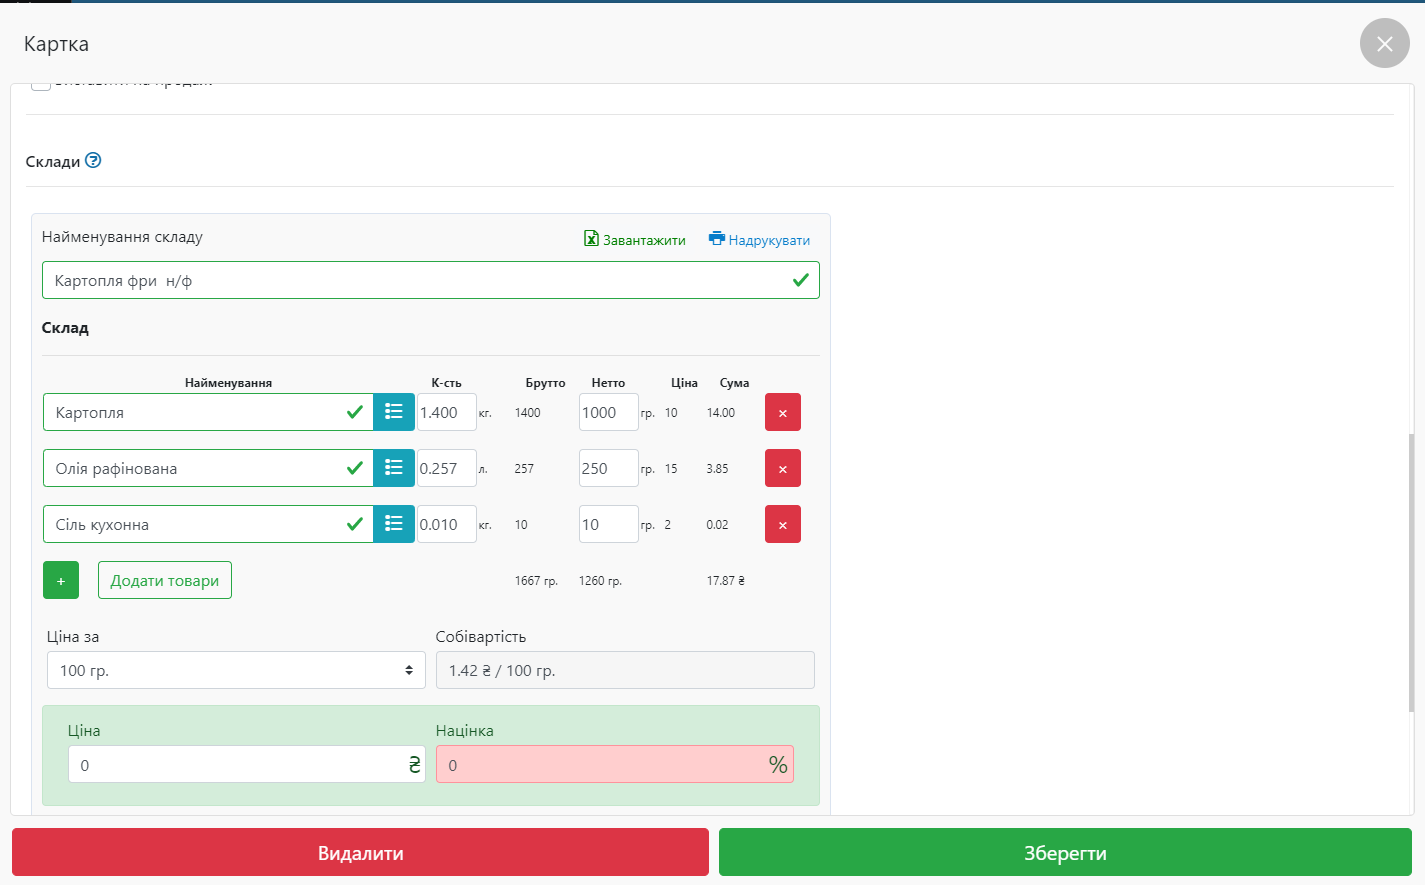Focus the Націнка percent input field
The width and height of the screenshot is (1425, 885).
click(x=600, y=765)
